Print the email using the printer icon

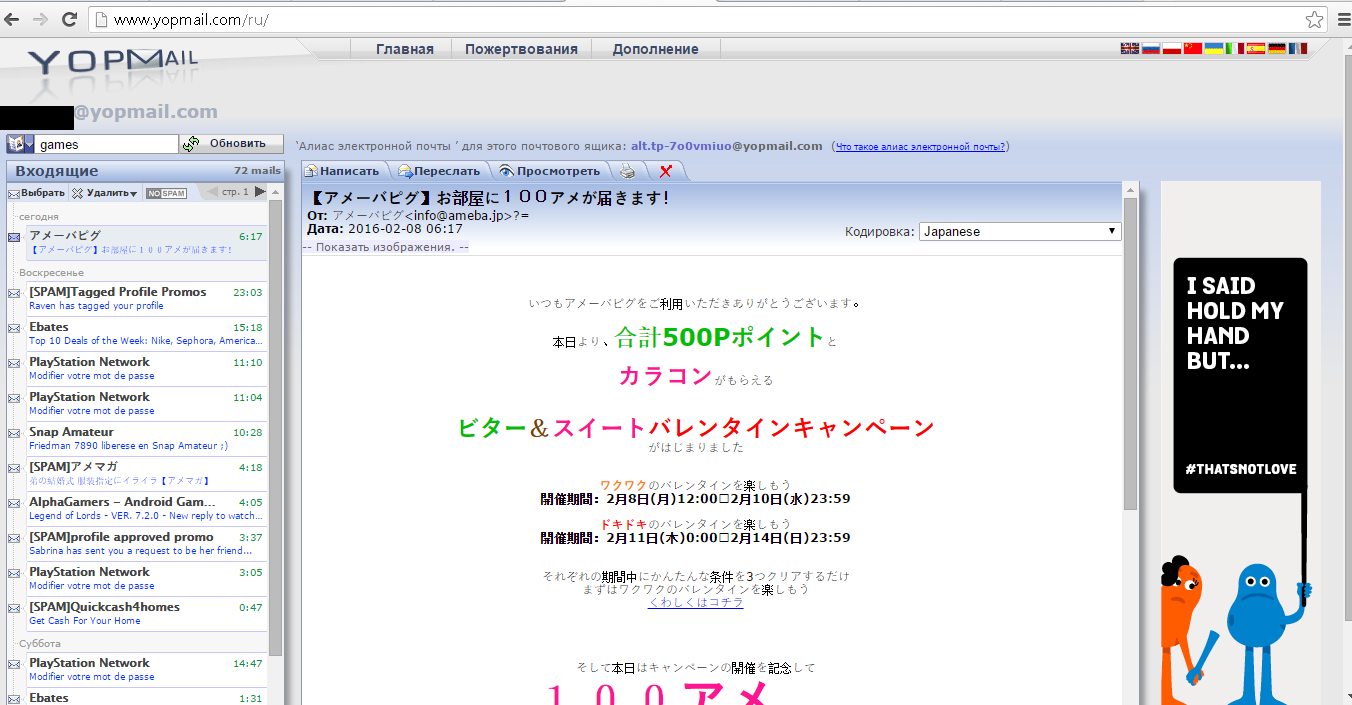pyautogui.click(x=627, y=170)
